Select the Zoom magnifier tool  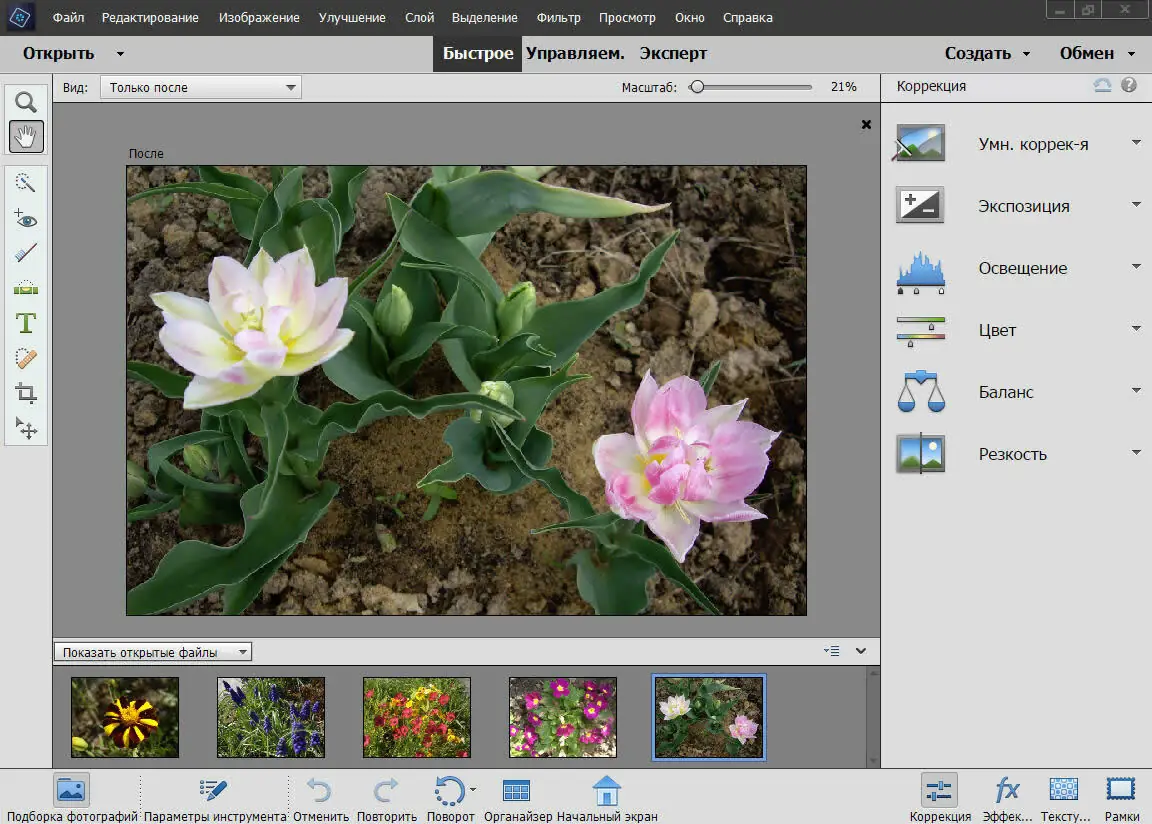click(26, 102)
